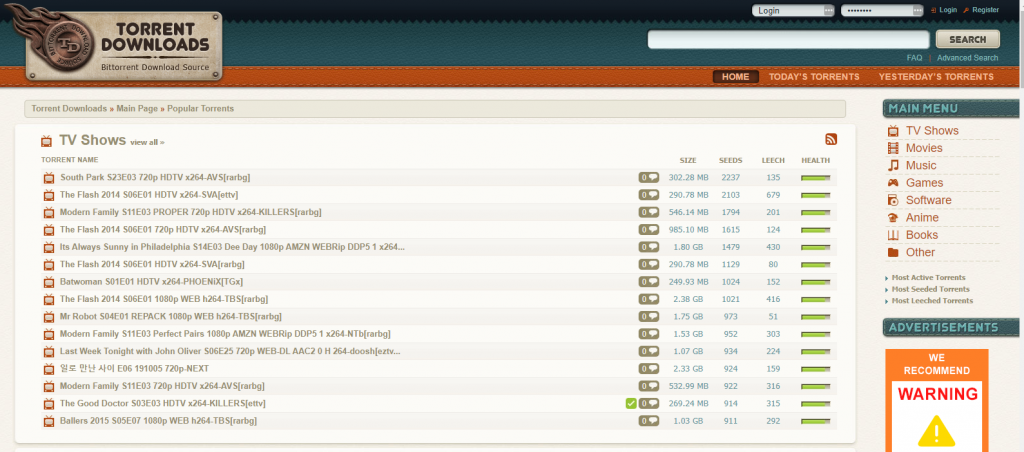This screenshot has height=452, width=1024.
Task: Click the Register key icon in header
Action: tap(966, 10)
